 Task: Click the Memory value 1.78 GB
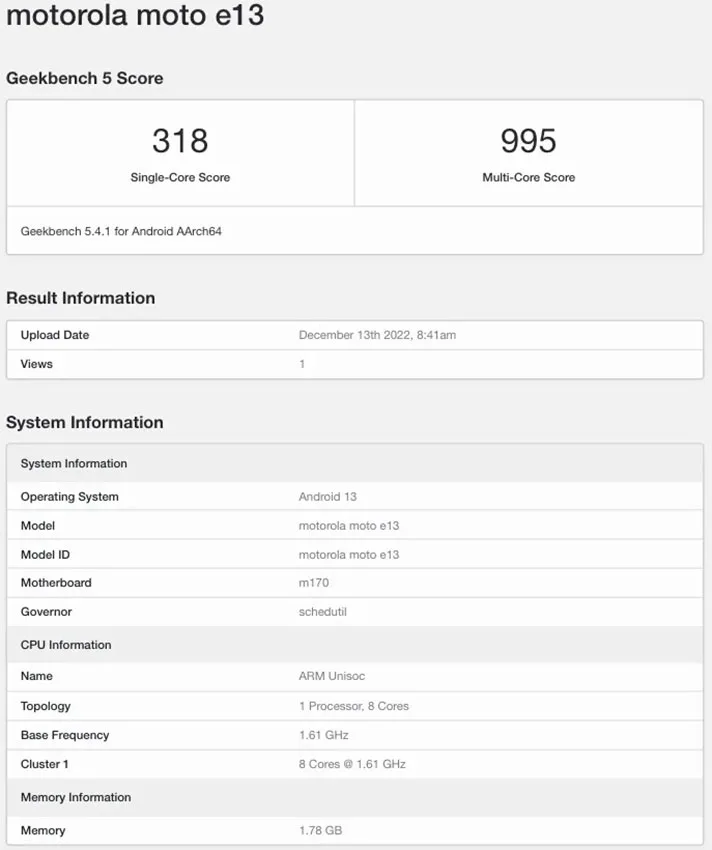320,830
